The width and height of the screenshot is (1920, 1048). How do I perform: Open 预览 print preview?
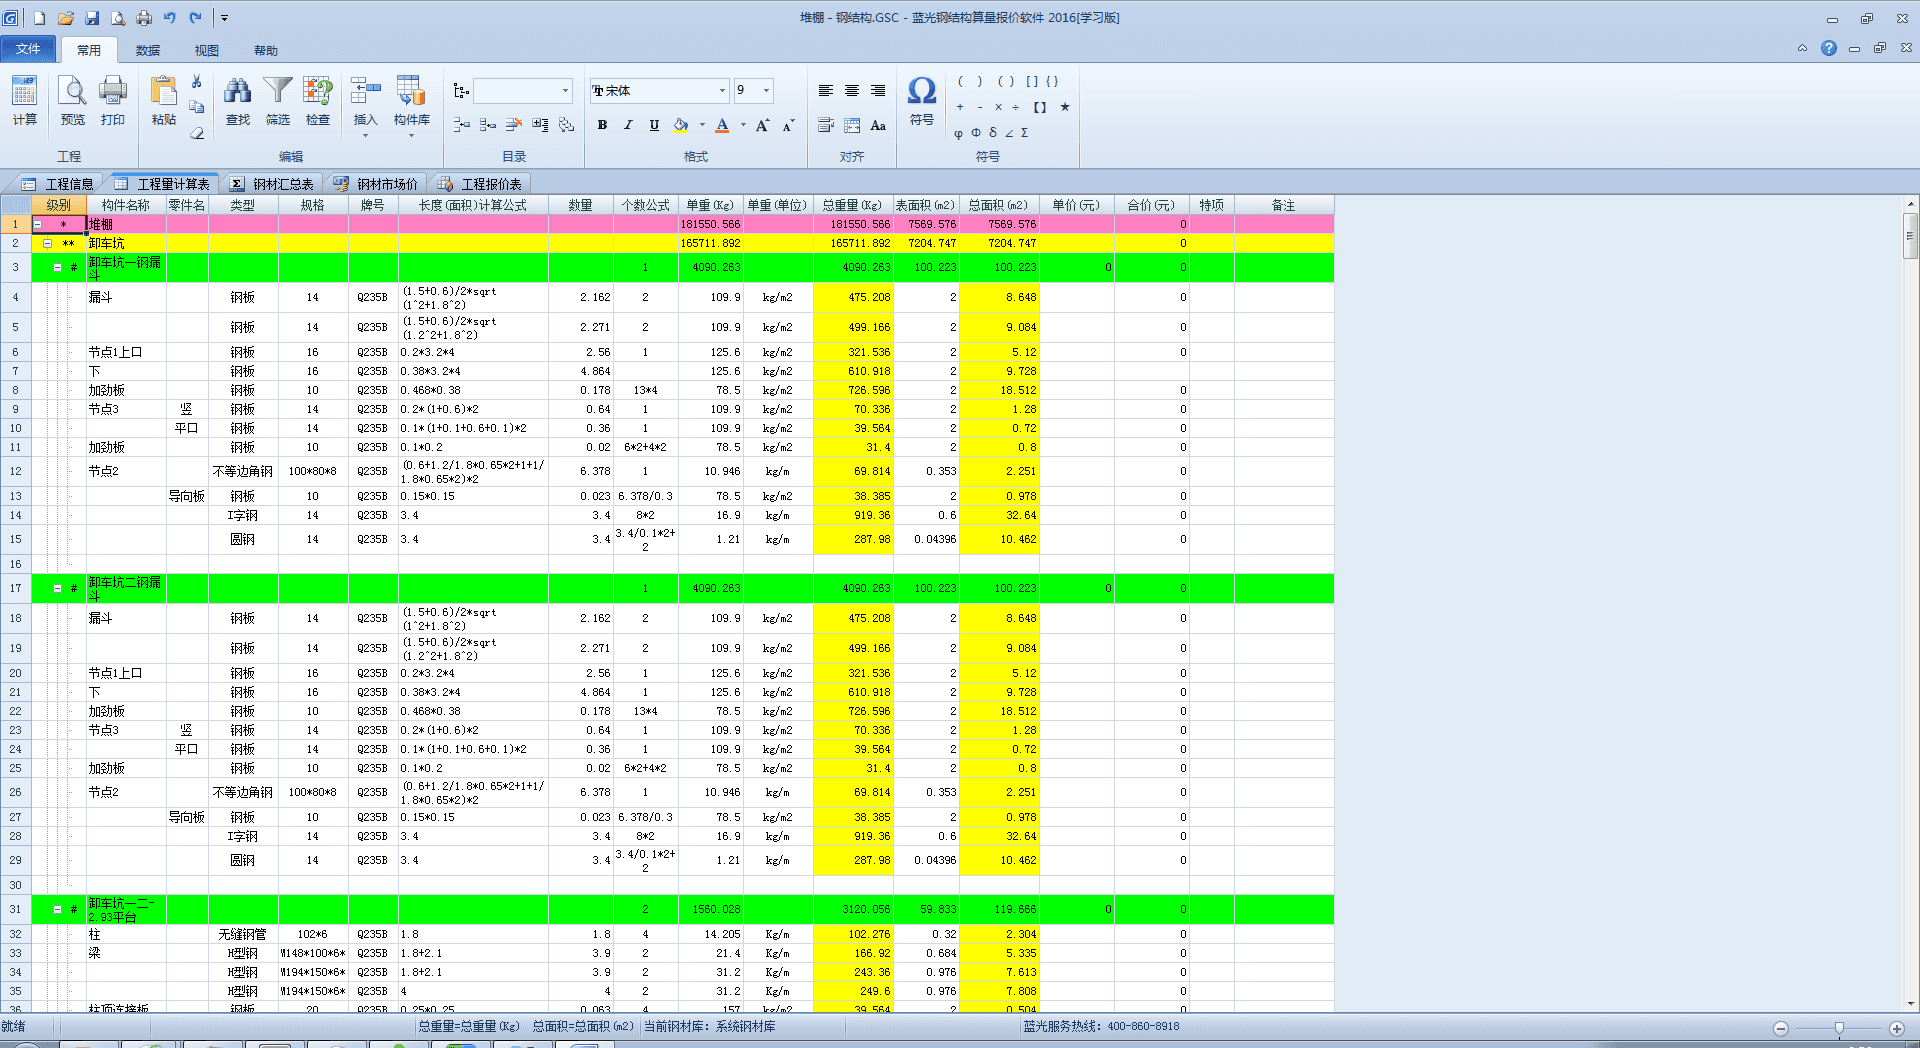pos(72,100)
